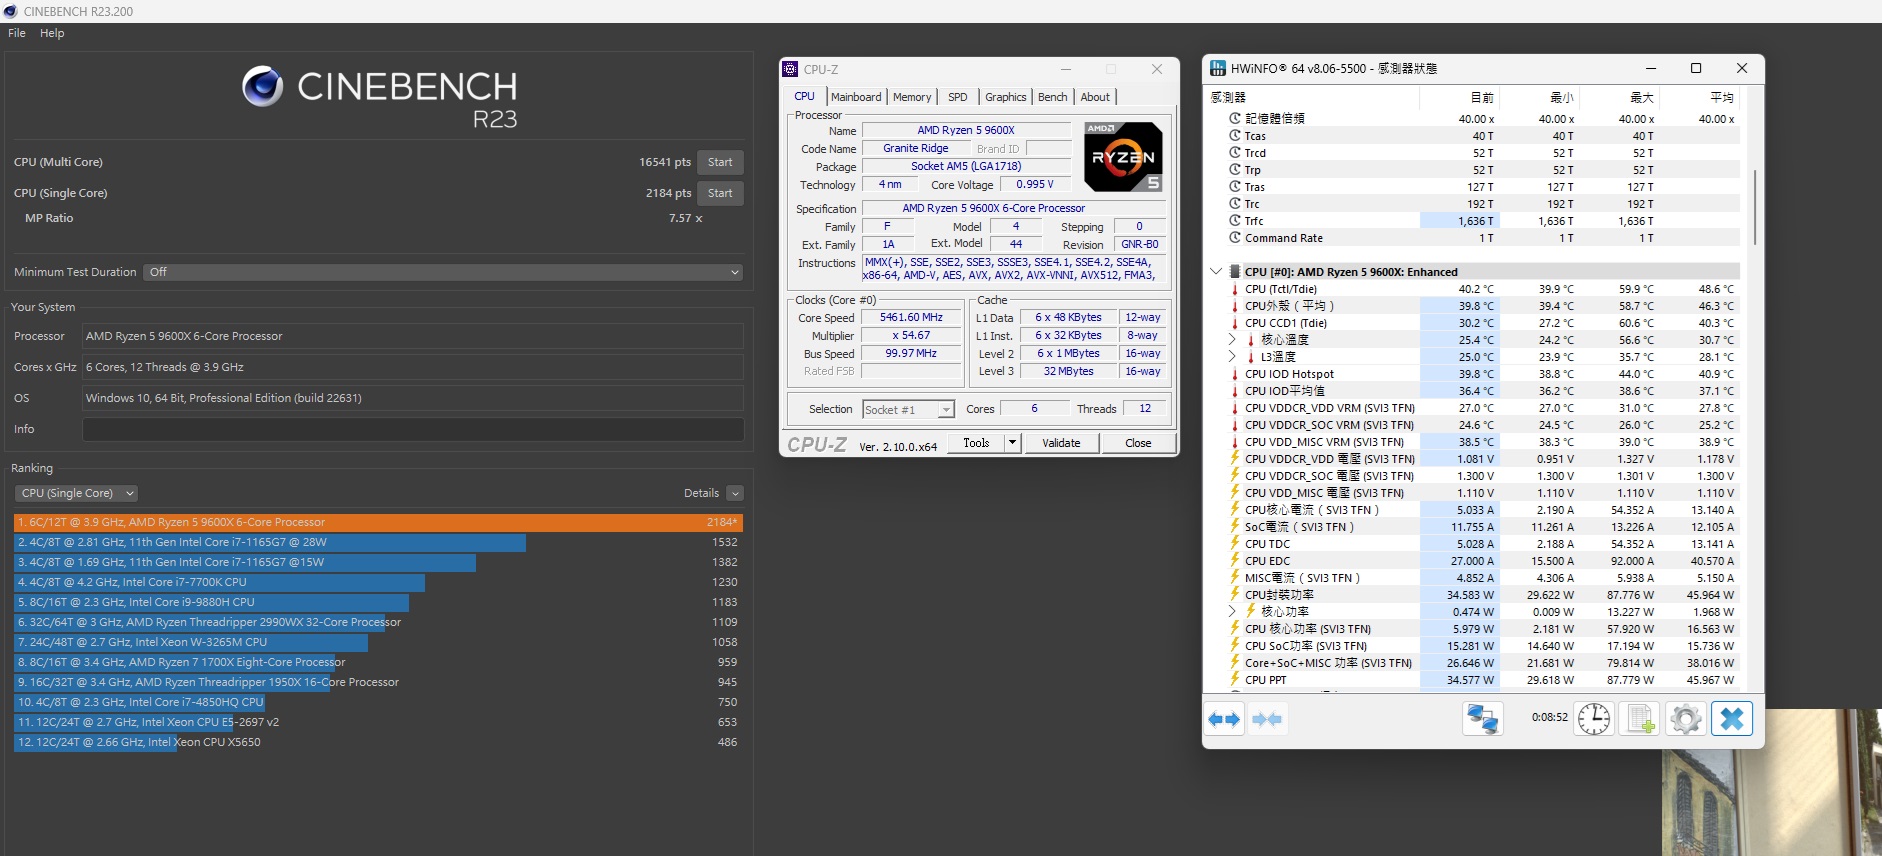
Task: Click the 平均 column header in HWiNFO
Action: click(x=1700, y=97)
